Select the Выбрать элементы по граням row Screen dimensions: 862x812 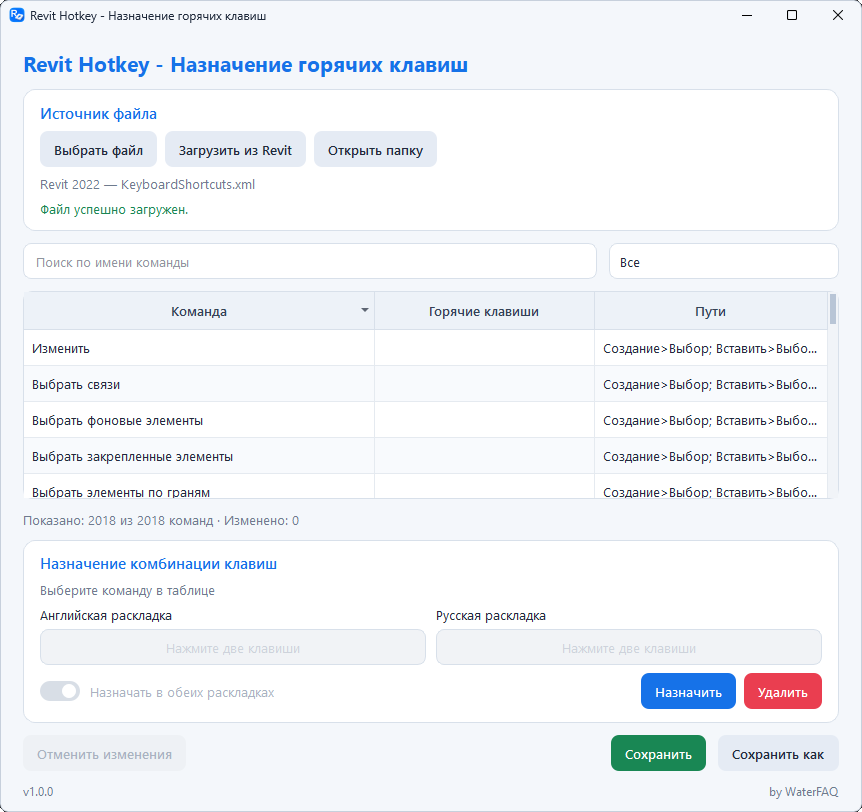pyautogui.click(x=426, y=487)
